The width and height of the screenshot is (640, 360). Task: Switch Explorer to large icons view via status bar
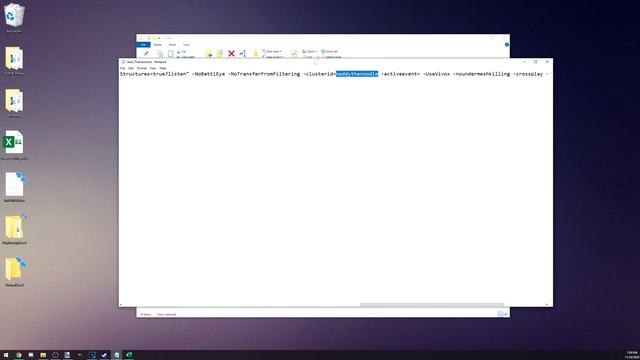coord(506,314)
